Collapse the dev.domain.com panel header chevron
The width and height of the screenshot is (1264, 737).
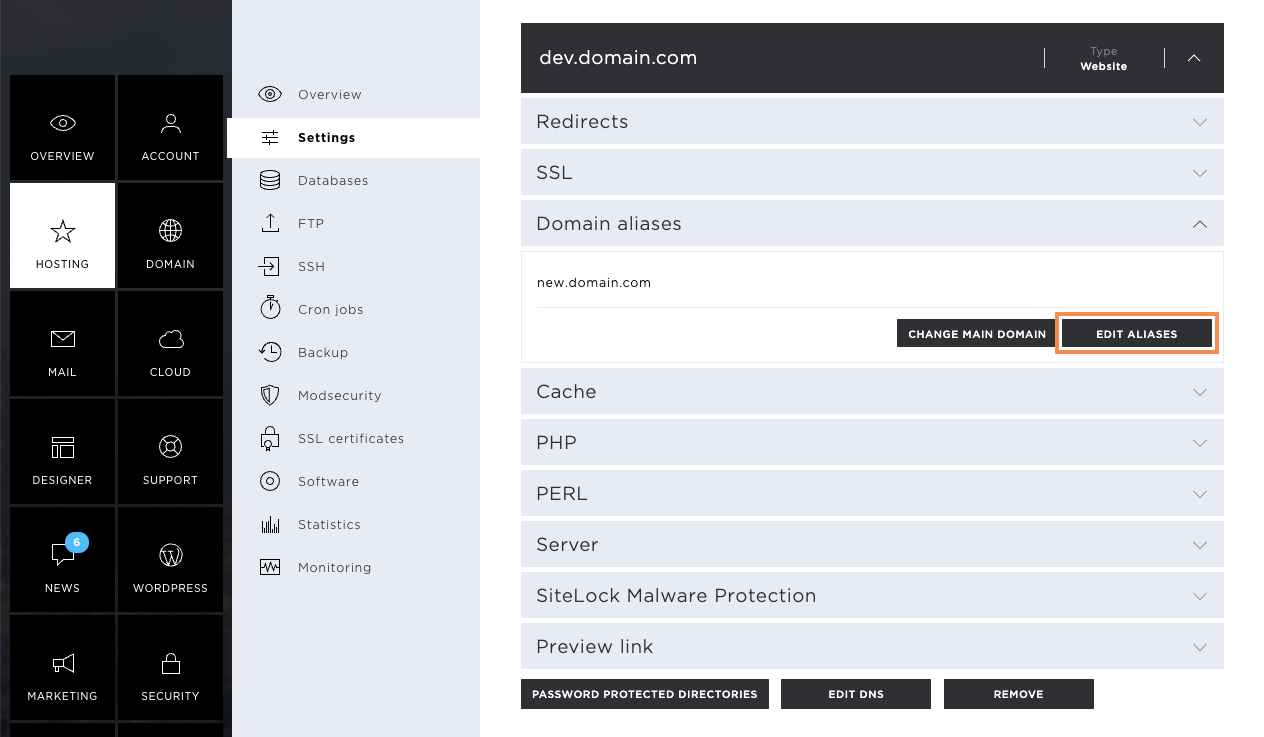tap(1194, 58)
